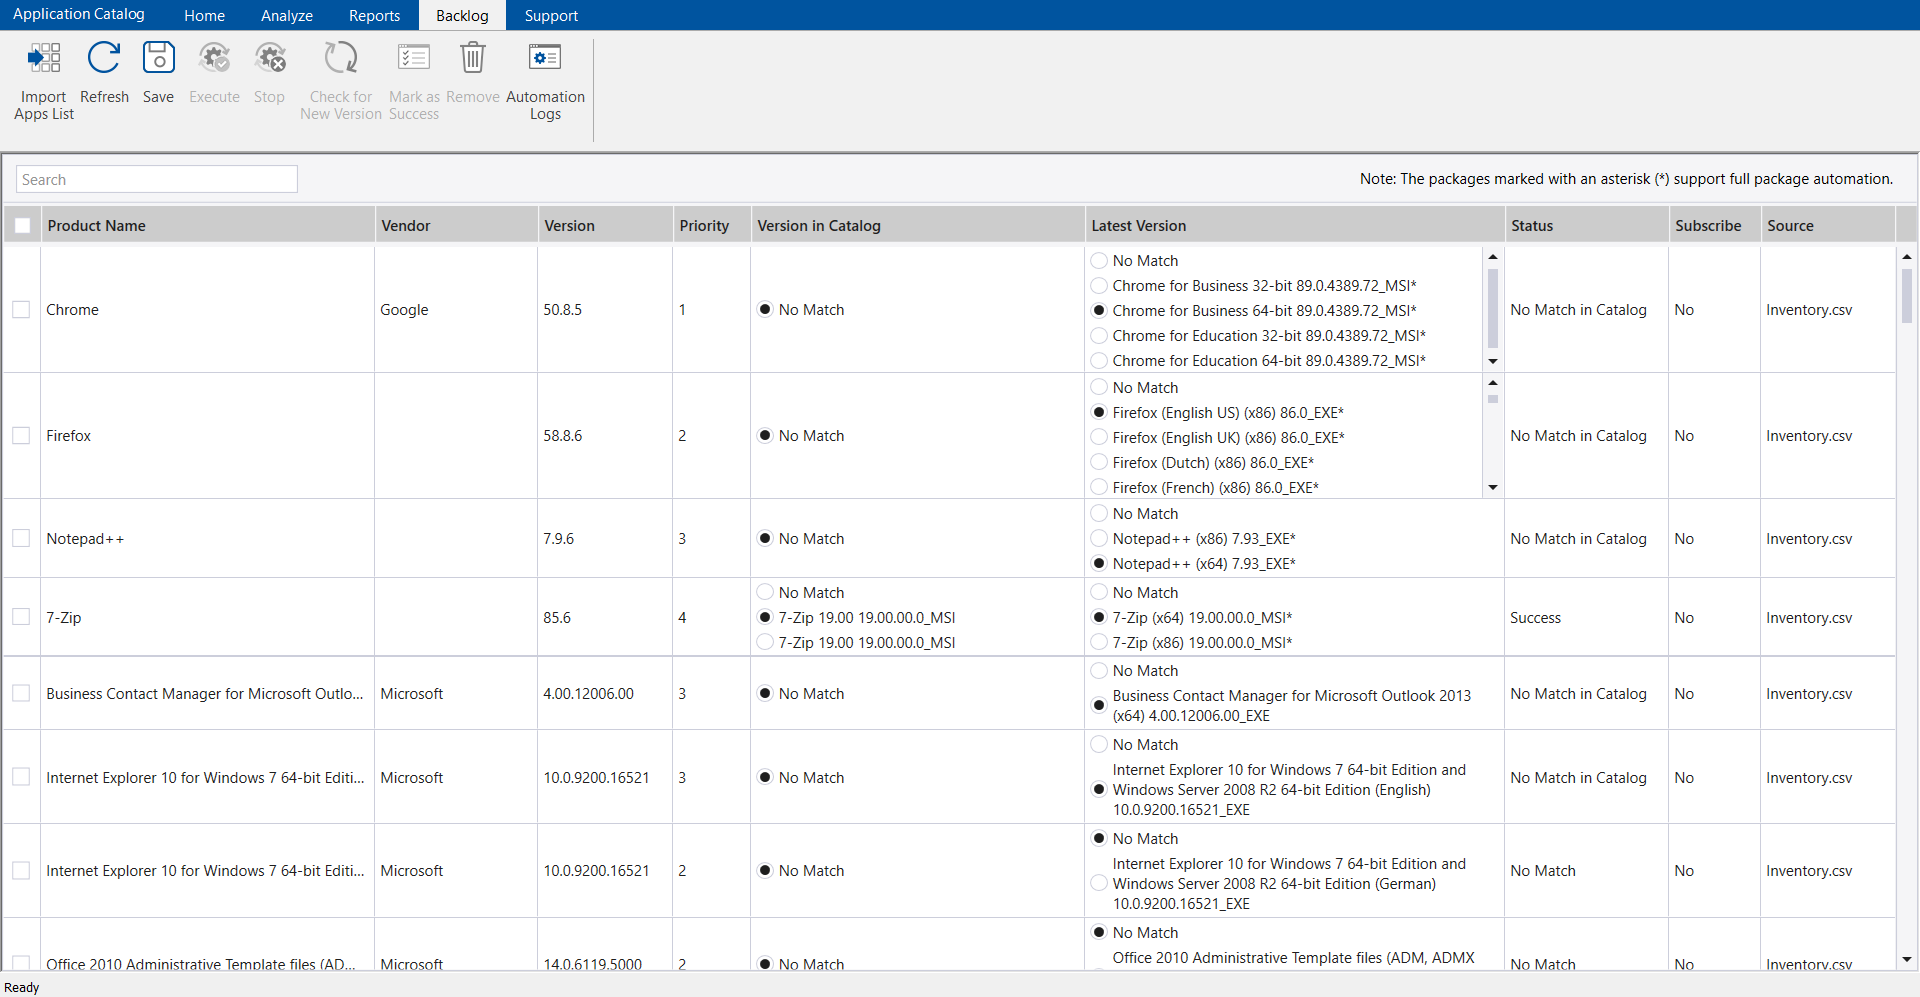The height and width of the screenshot is (997, 1920).
Task: Check the 7-Zip row checkbox
Action: tap(21, 617)
